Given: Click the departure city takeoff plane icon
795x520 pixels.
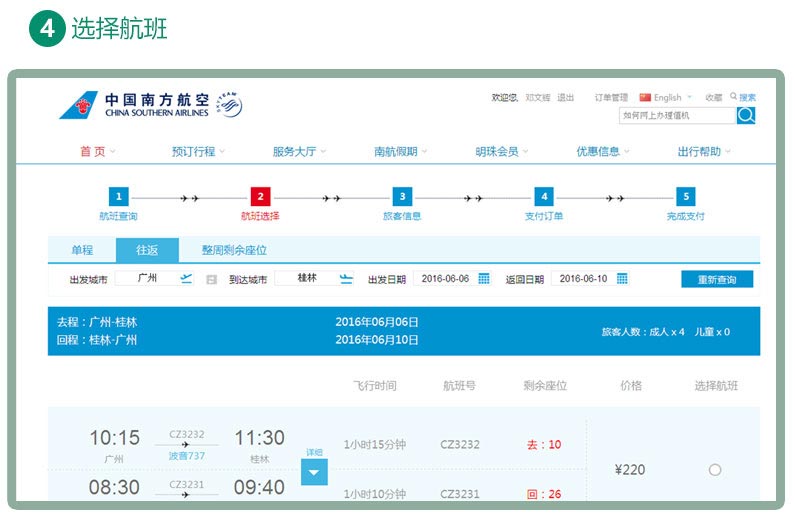Looking at the screenshot, I should [186, 278].
